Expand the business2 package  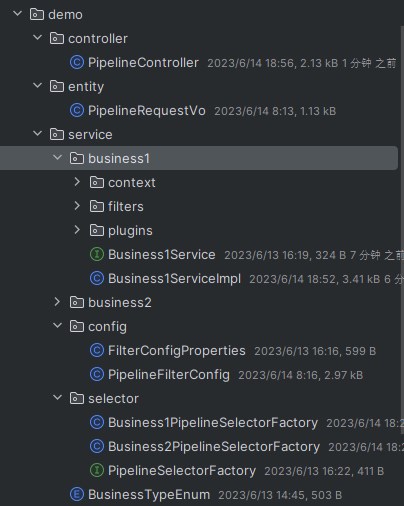[x=57, y=302]
